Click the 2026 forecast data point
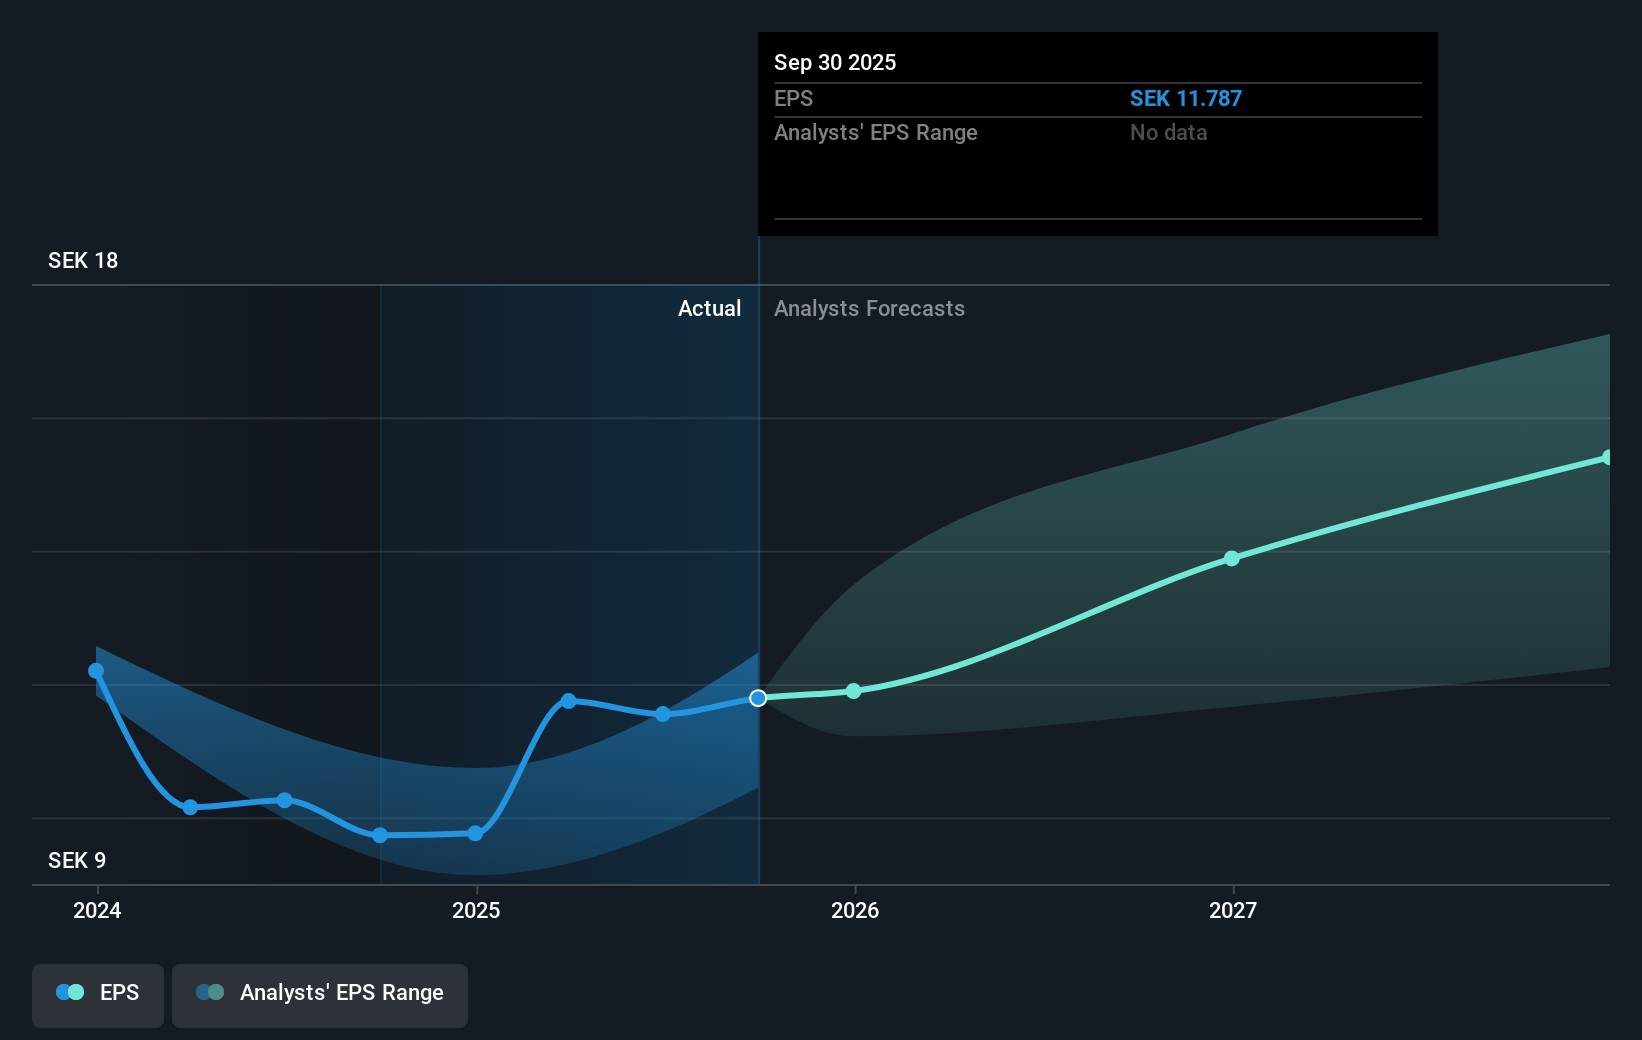The height and width of the screenshot is (1040, 1642). (853, 690)
